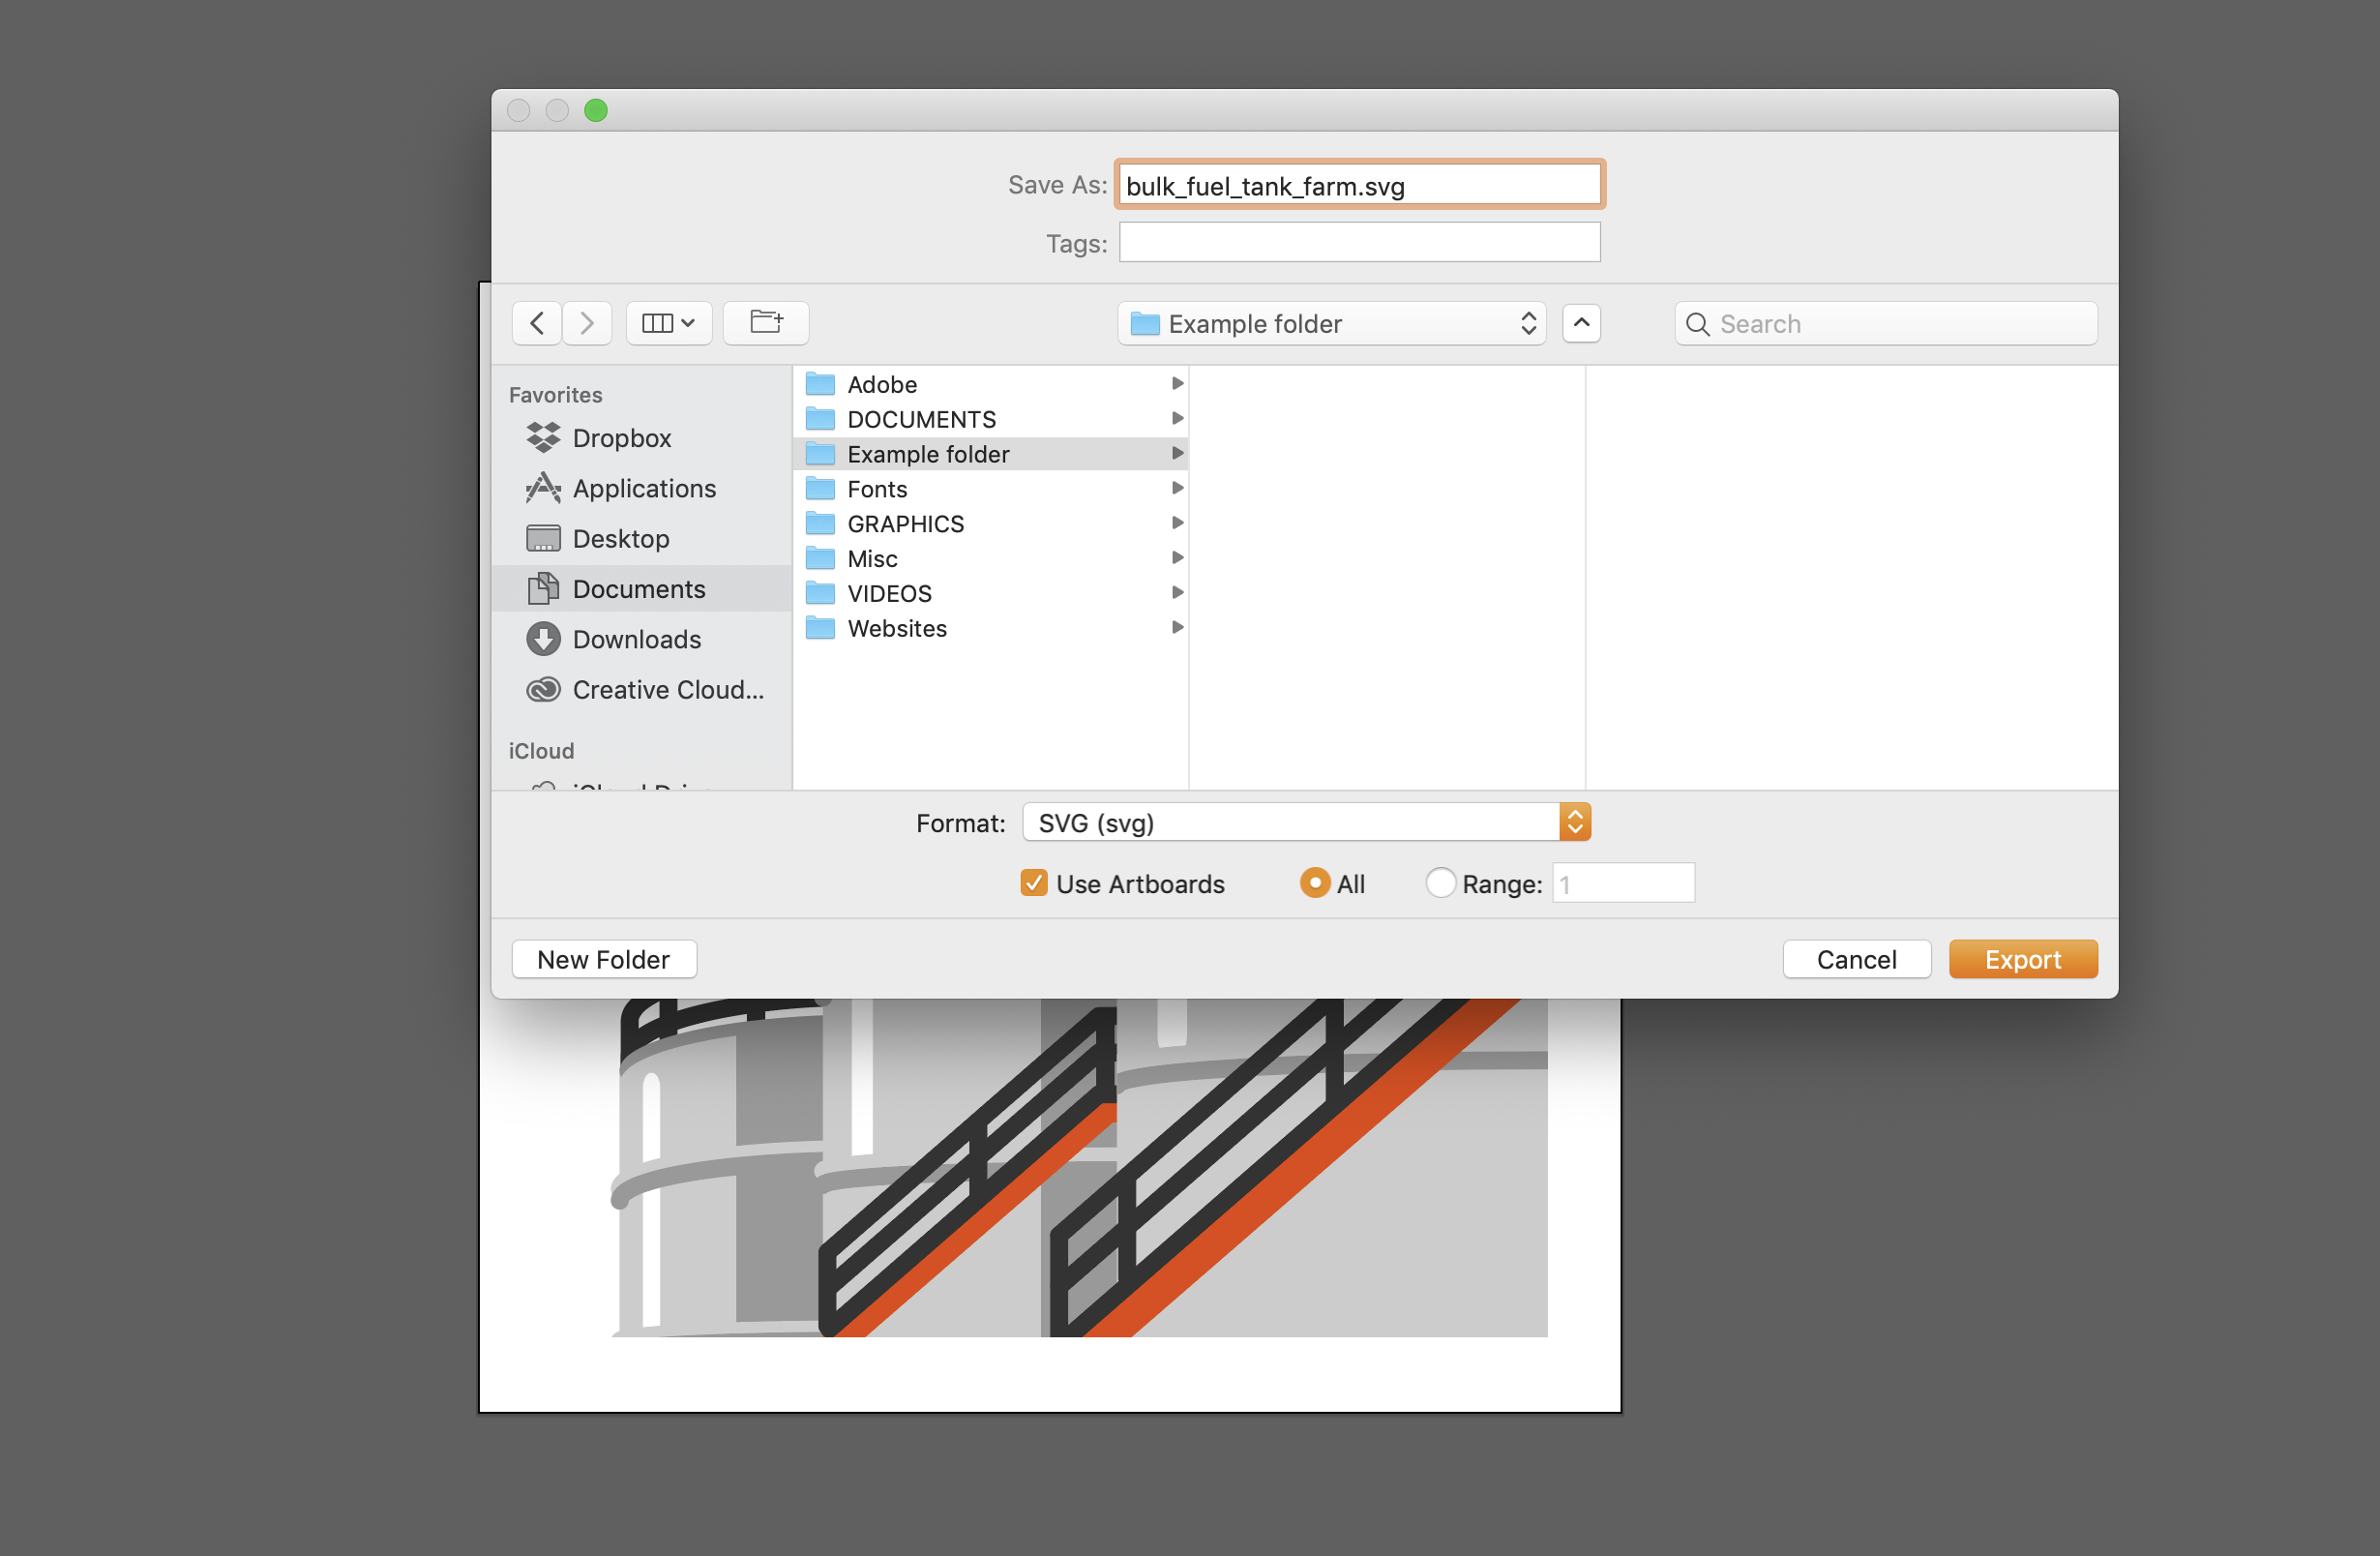Select the All artboards radio button
The height and width of the screenshot is (1556, 2380).
click(x=1314, y=883)
